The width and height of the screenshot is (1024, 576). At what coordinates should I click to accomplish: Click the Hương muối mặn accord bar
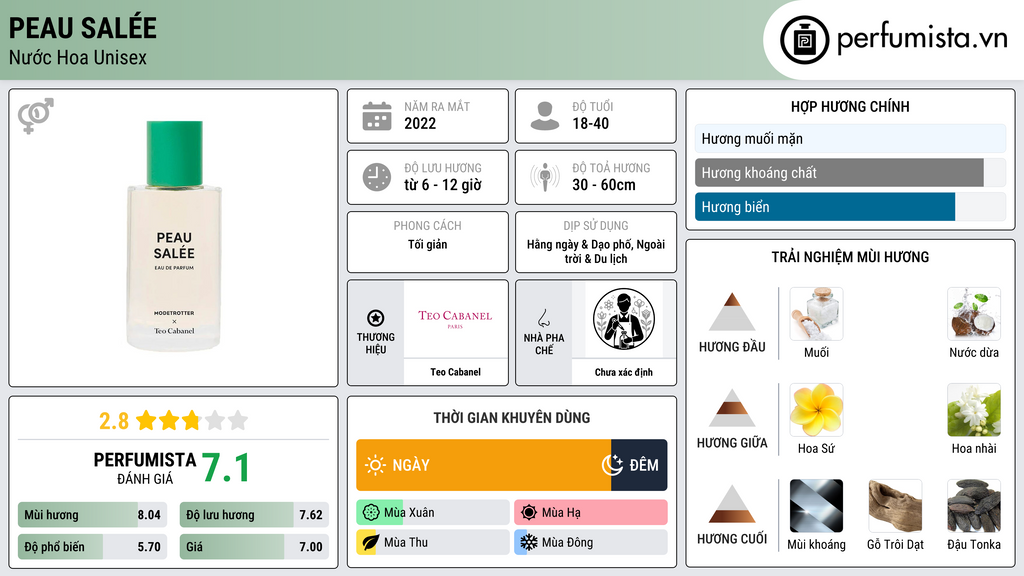click(850, 139)
